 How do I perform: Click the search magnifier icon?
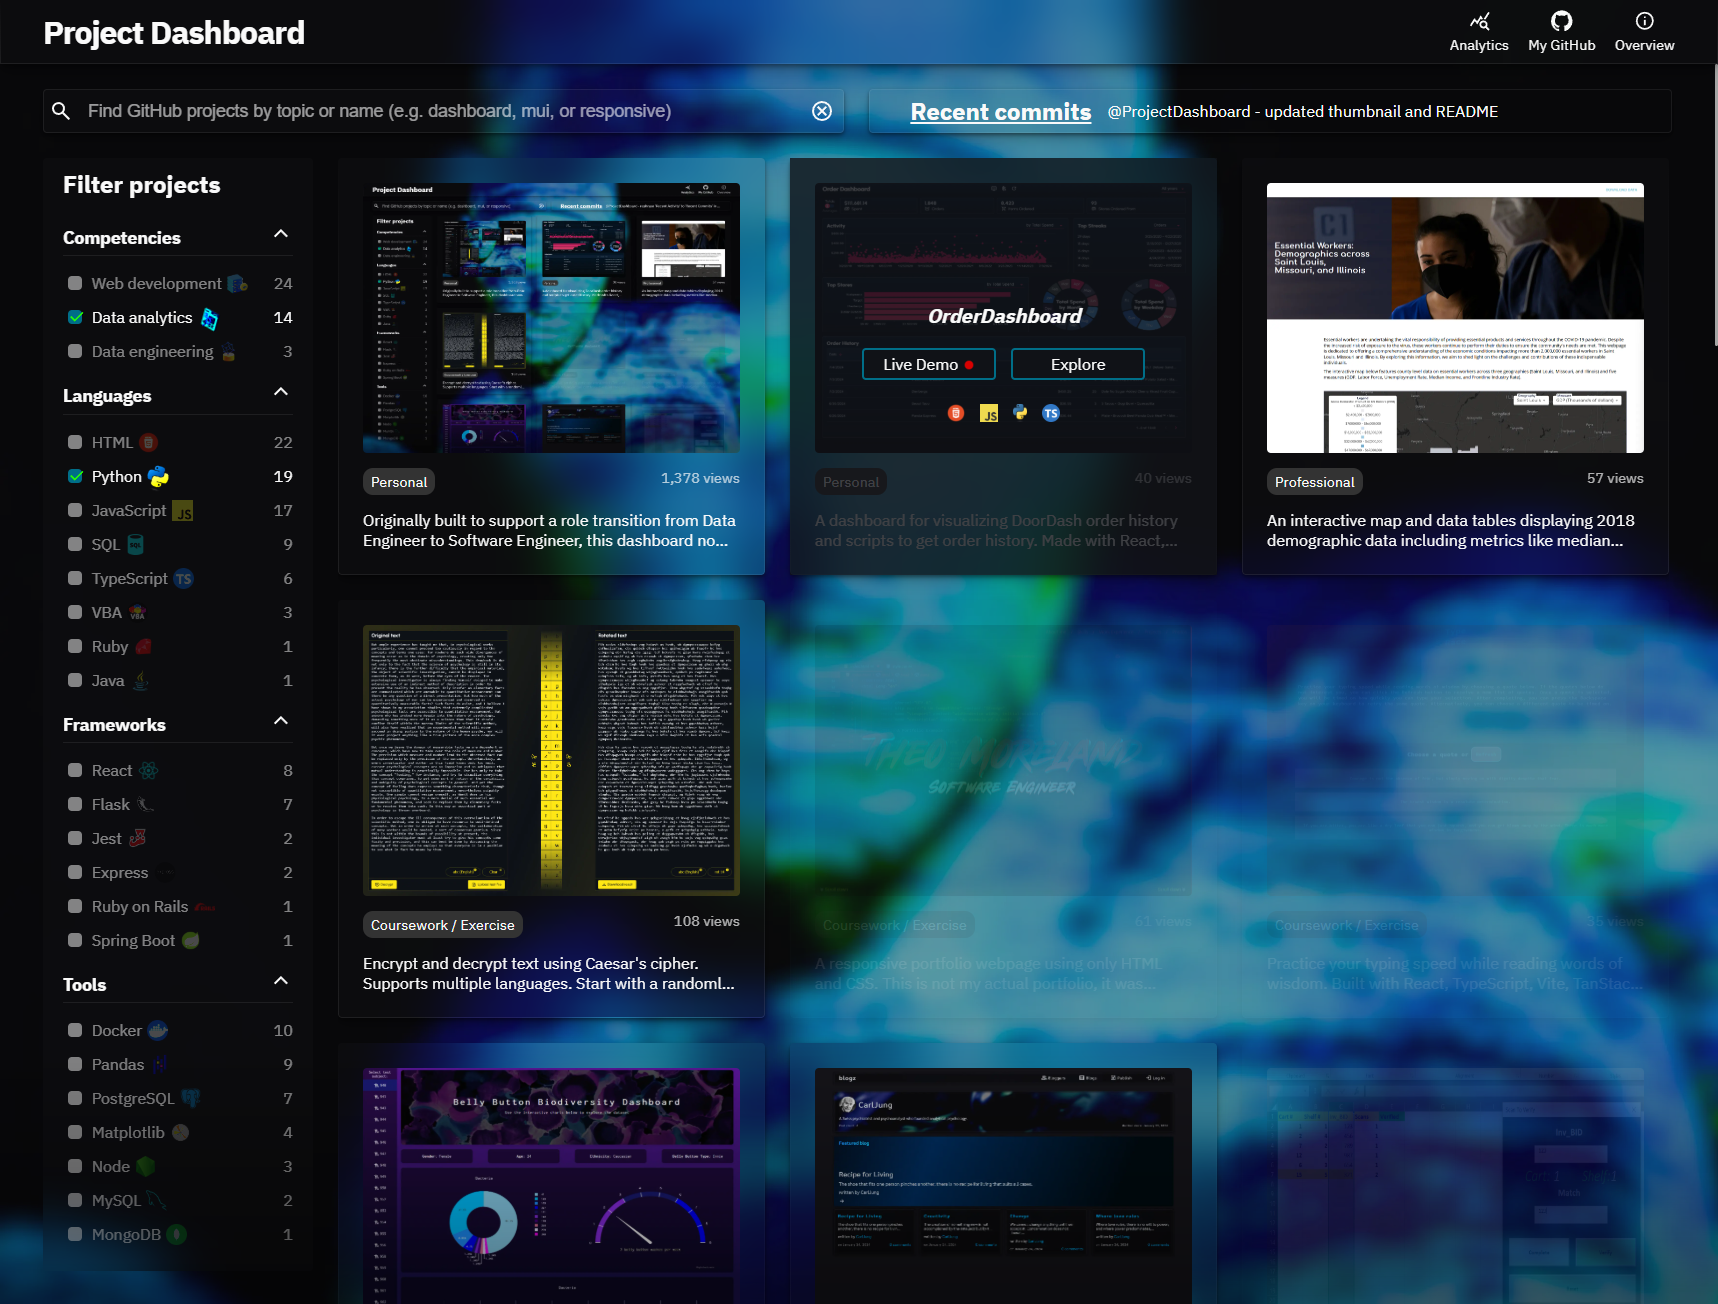pos(61,111)
